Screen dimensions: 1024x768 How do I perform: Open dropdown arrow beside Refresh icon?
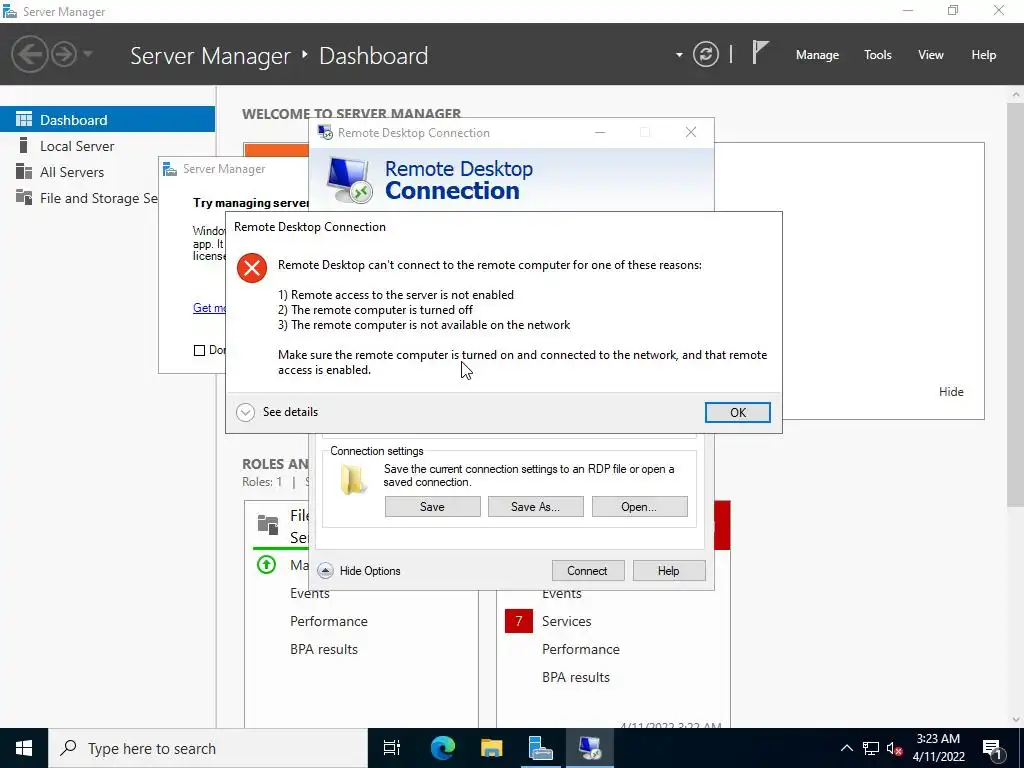[x=679, y=55]
